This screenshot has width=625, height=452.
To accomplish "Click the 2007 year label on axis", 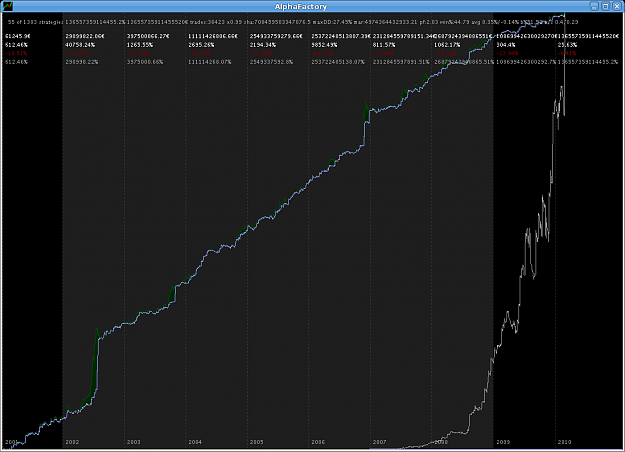I will pos(379,442).
